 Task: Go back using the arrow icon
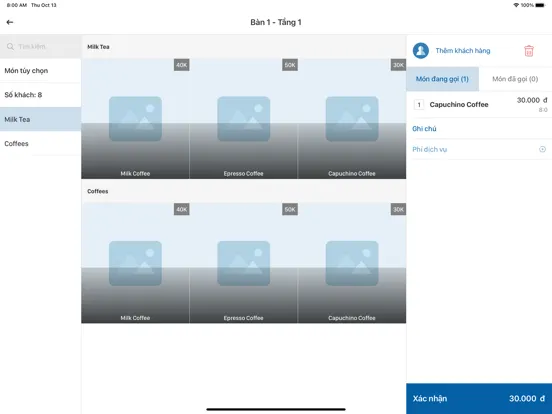click(10, 22)
